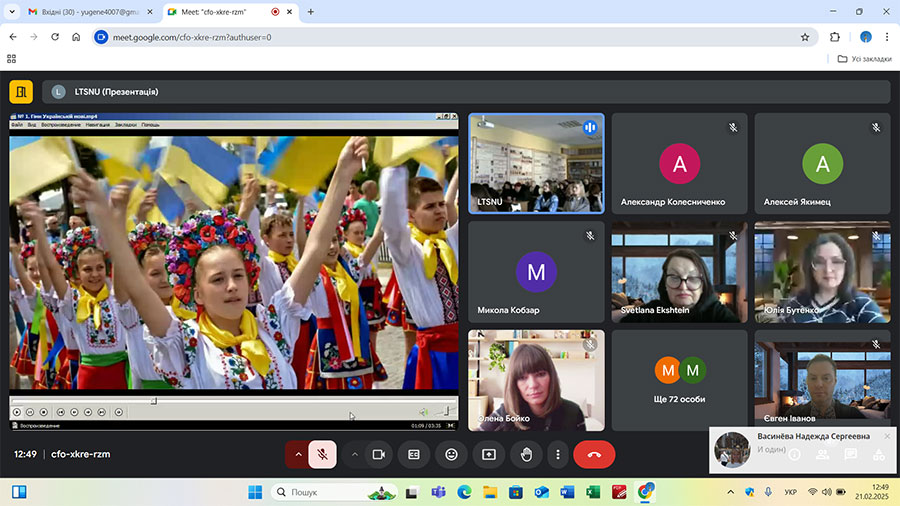Bookmark this page with the star icon
Viewport: 900px width, 506px height.
coord(805,37)
